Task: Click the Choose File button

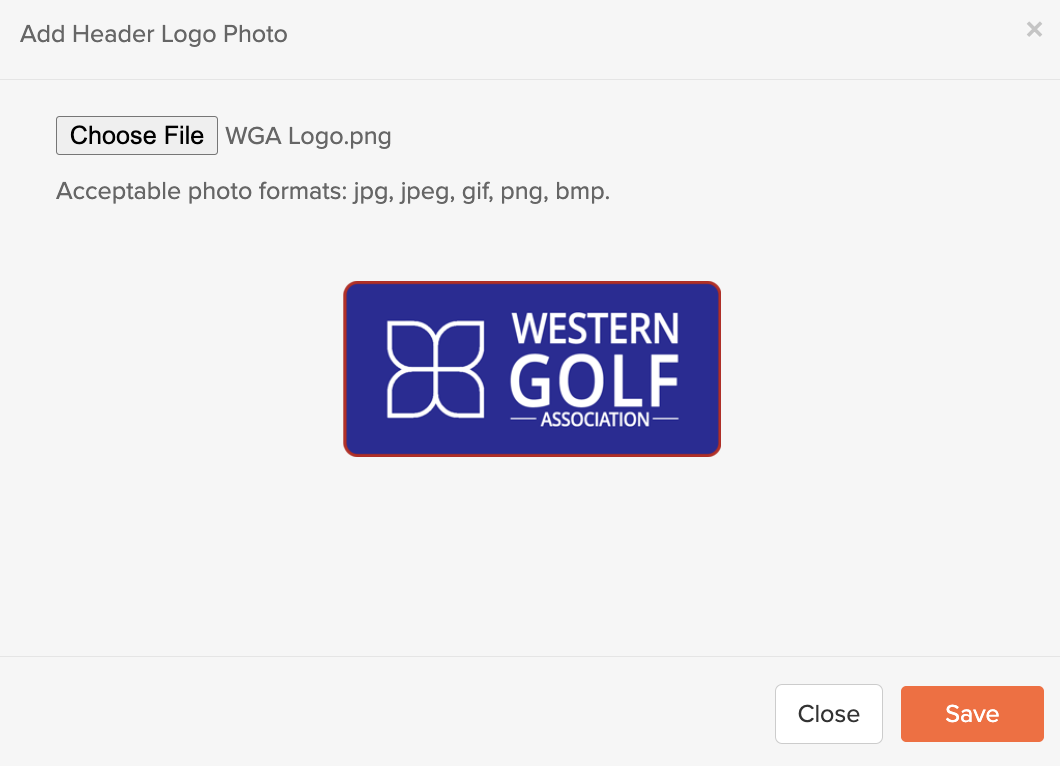Action: (137, 135)
